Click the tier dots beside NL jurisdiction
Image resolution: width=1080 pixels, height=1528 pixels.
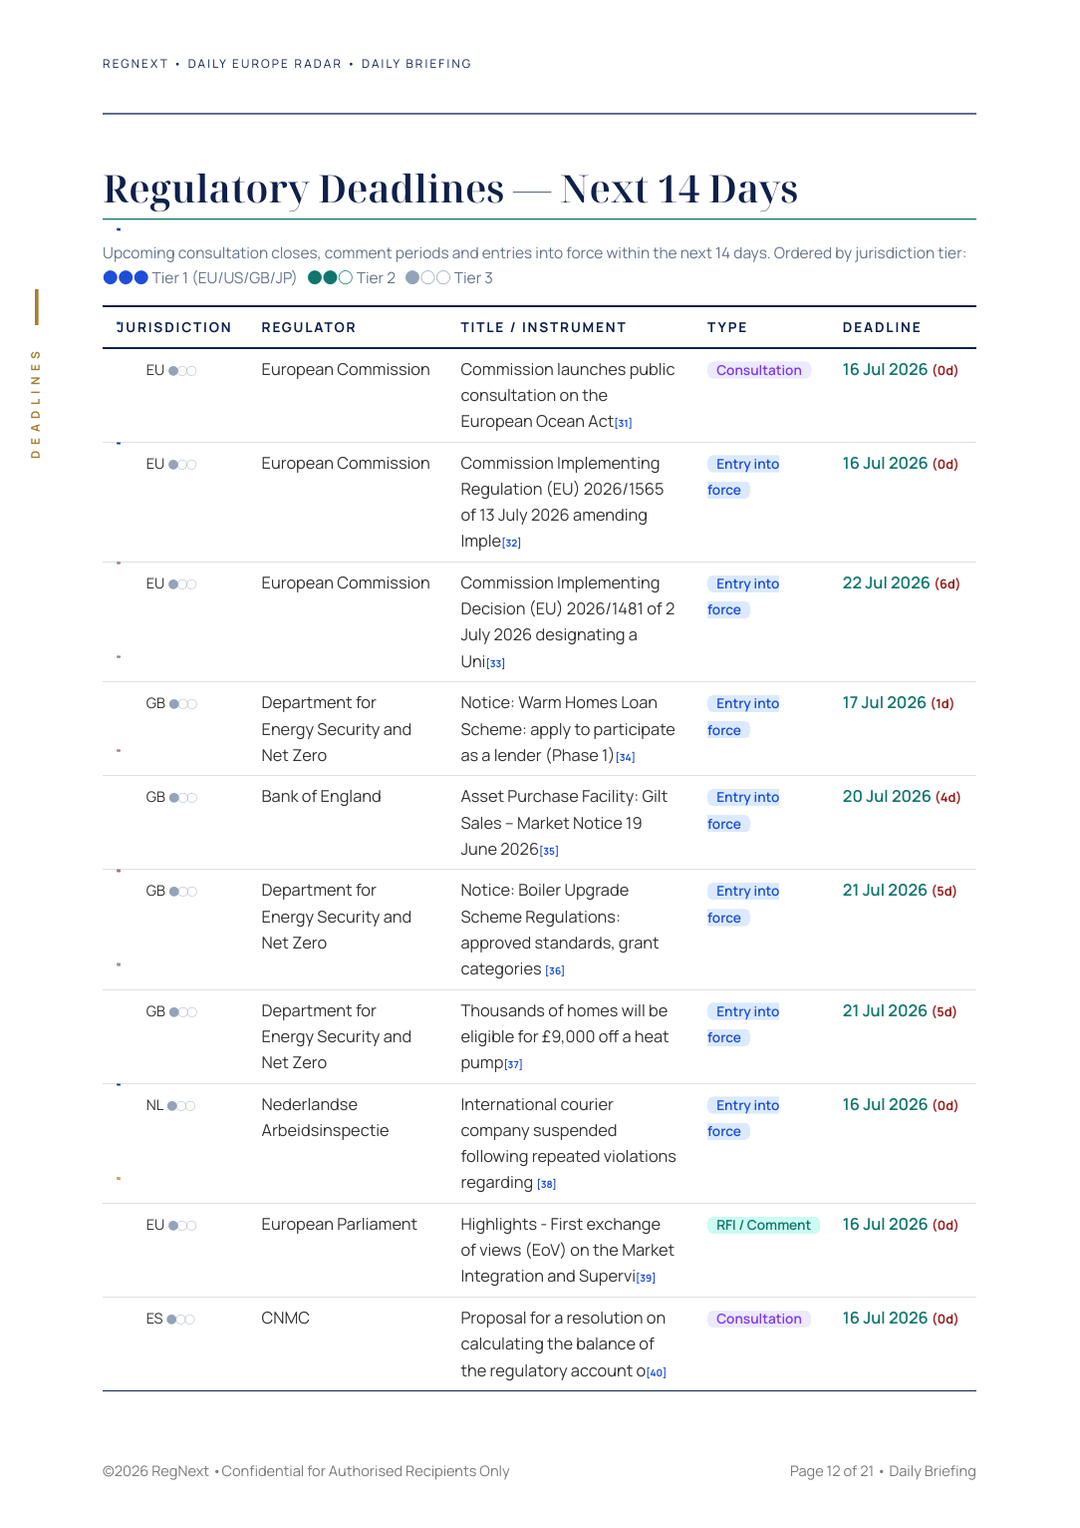click(x=181, y=1106)
